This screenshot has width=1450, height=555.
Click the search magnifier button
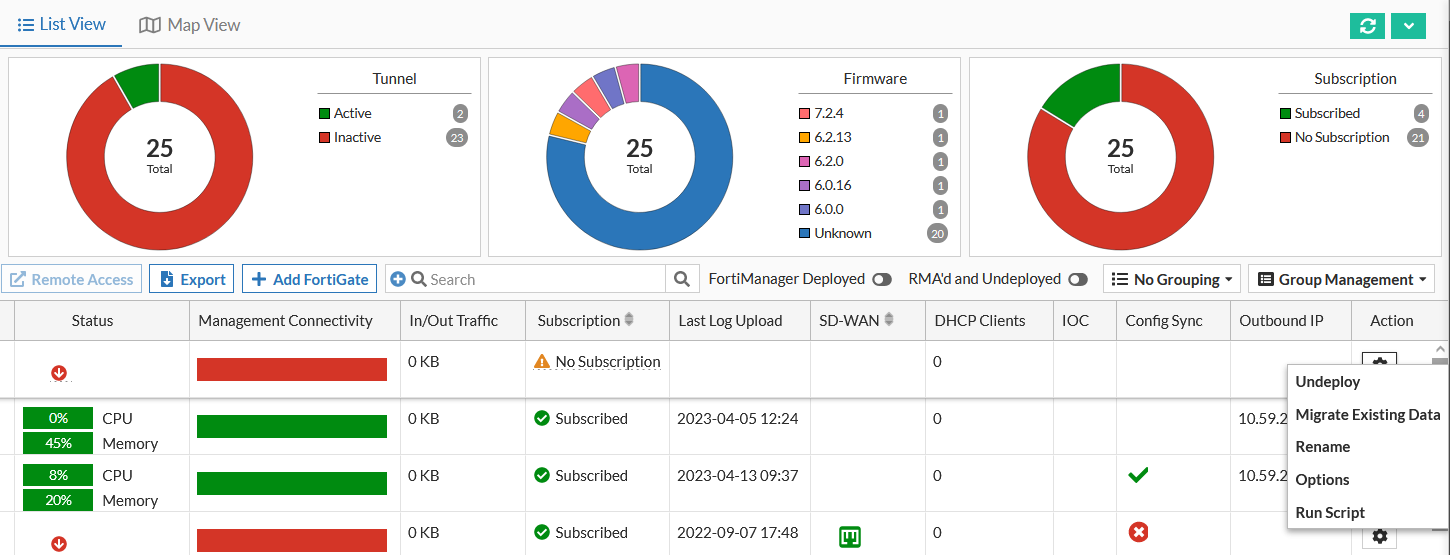(682, 279)
